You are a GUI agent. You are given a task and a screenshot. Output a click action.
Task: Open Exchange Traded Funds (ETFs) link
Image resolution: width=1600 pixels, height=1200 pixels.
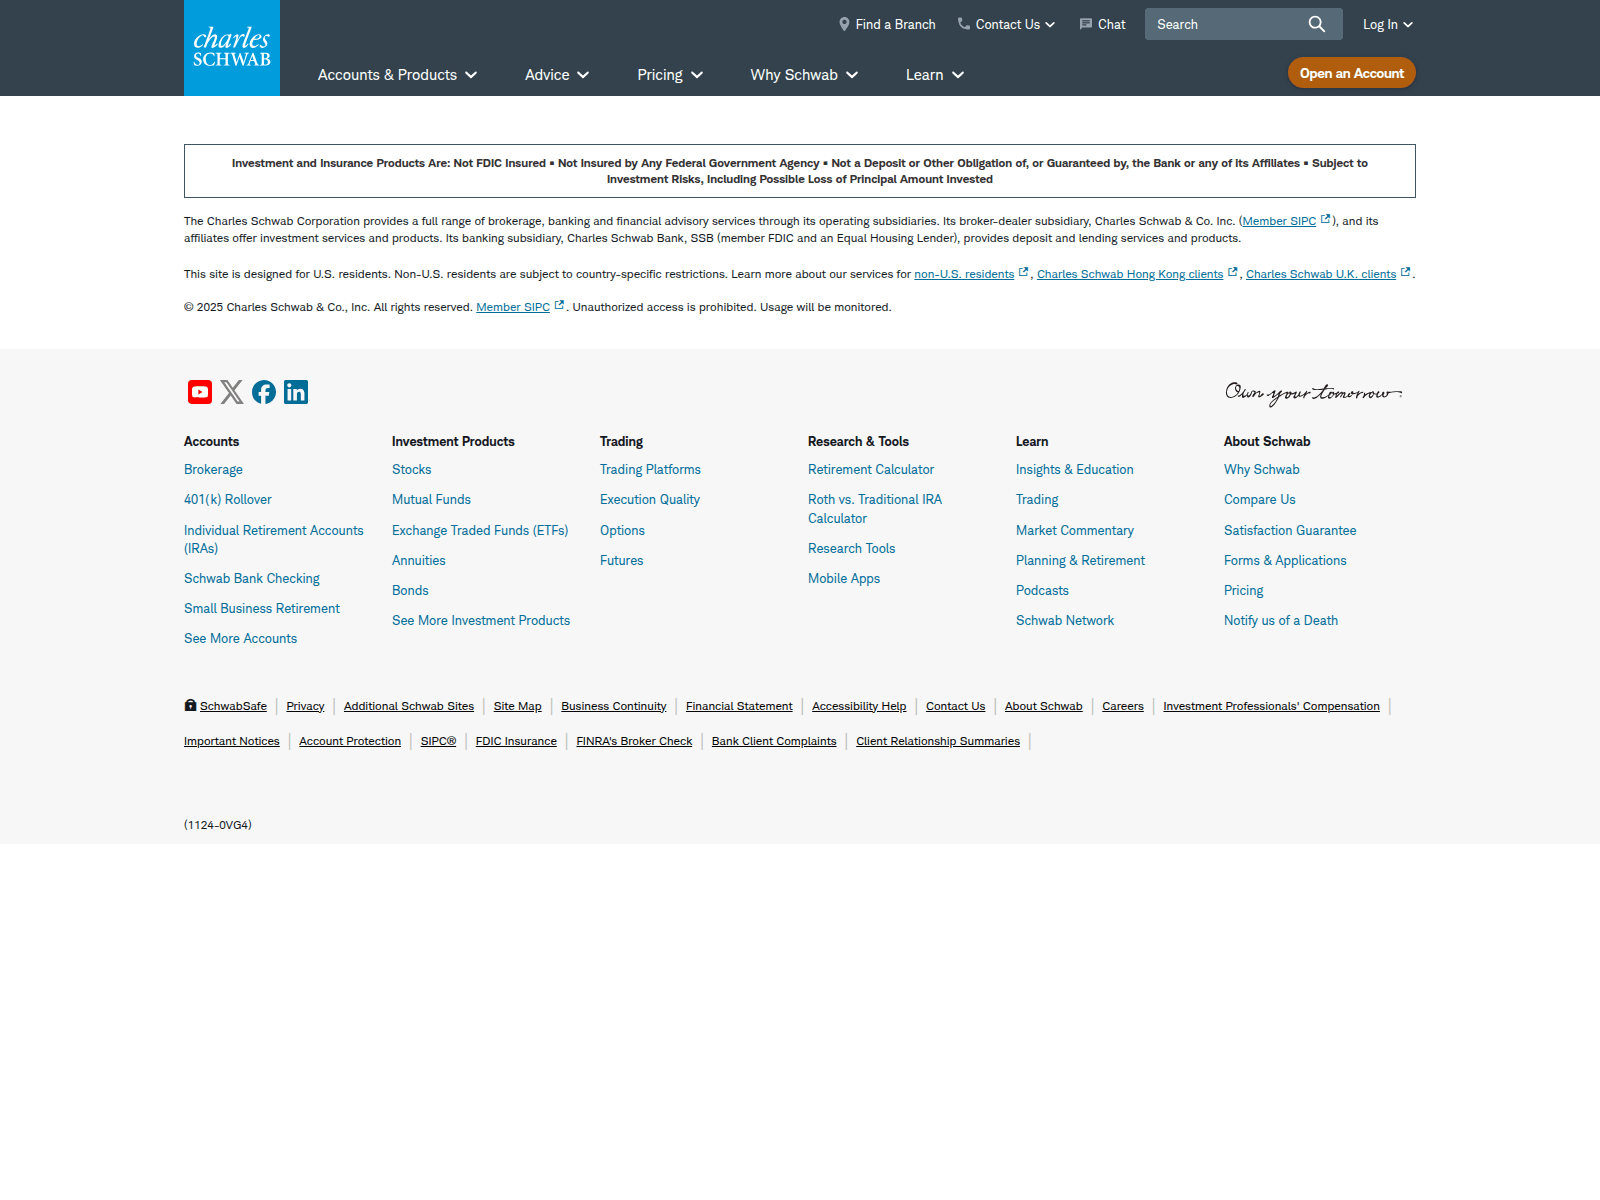click(x=480, y=530)
